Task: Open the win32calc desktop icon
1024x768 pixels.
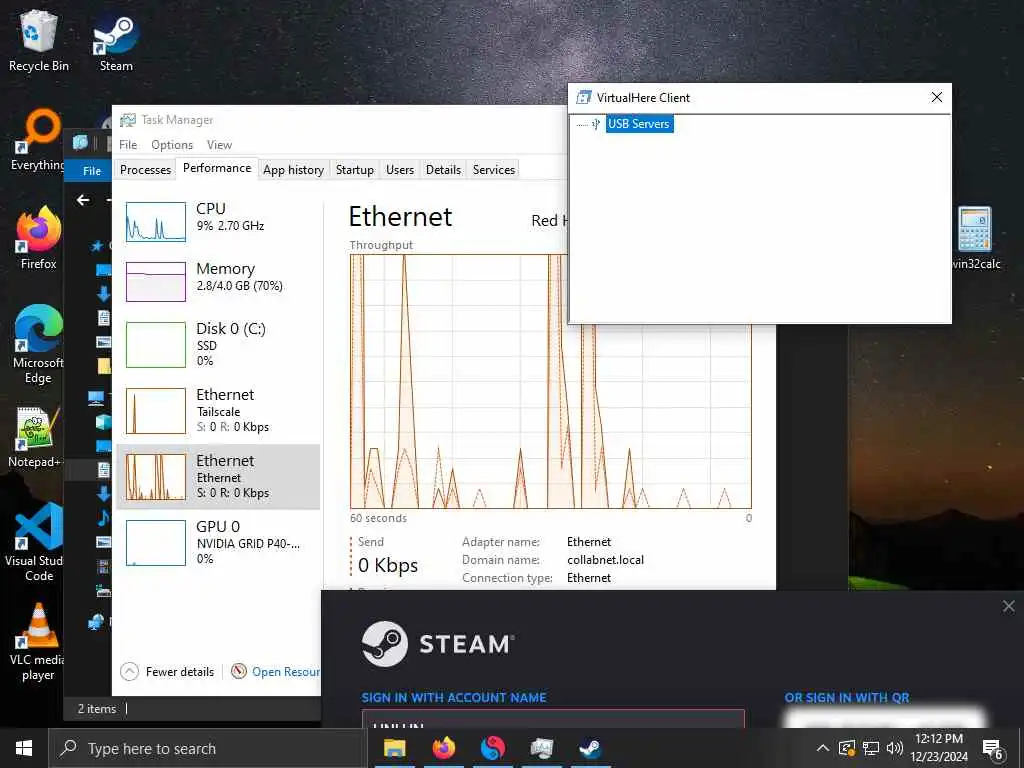Action: pyautogui.click(x=975, y=238)
